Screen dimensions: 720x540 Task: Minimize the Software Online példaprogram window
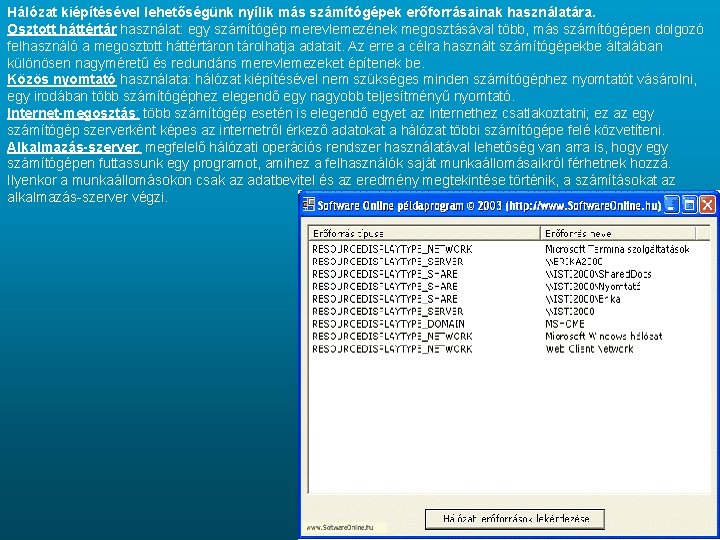coord(672,205)
